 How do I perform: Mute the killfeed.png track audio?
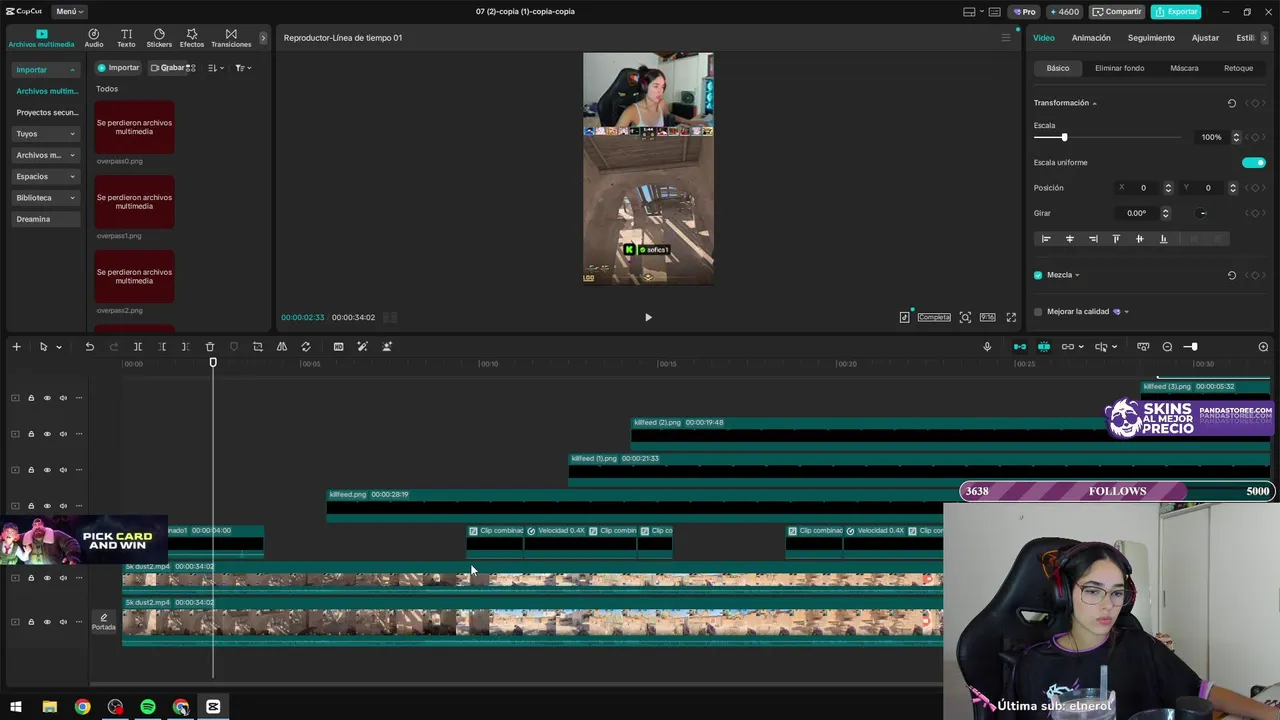63,506
